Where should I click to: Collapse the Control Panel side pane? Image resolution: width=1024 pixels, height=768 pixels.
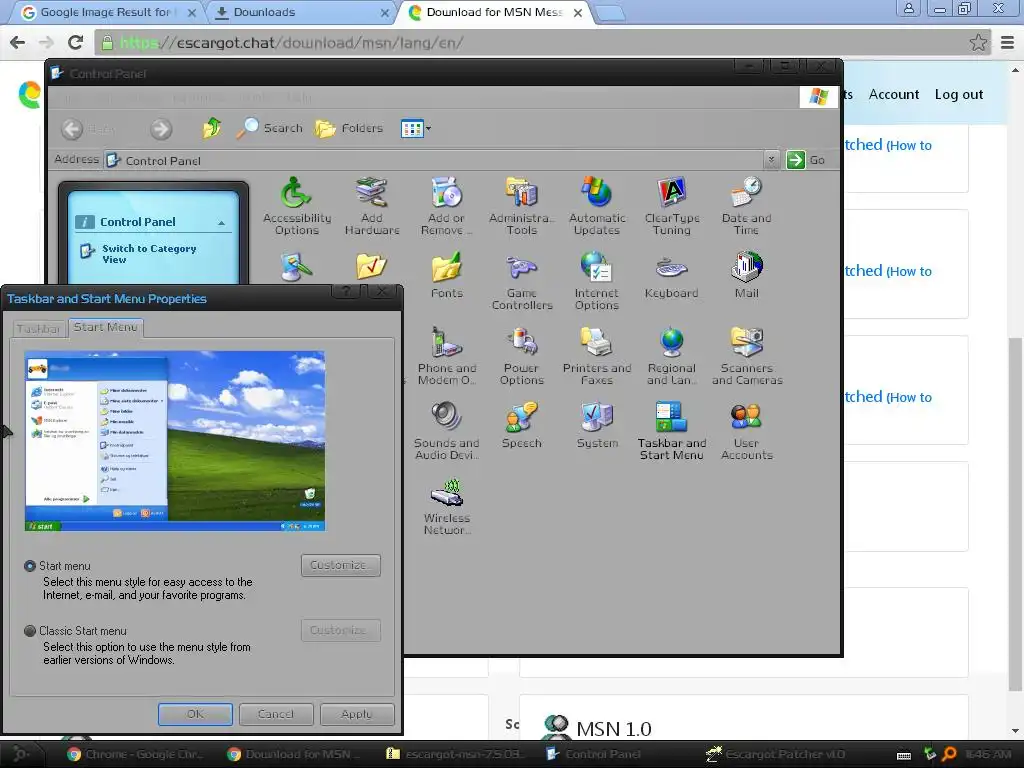(221, 223)
